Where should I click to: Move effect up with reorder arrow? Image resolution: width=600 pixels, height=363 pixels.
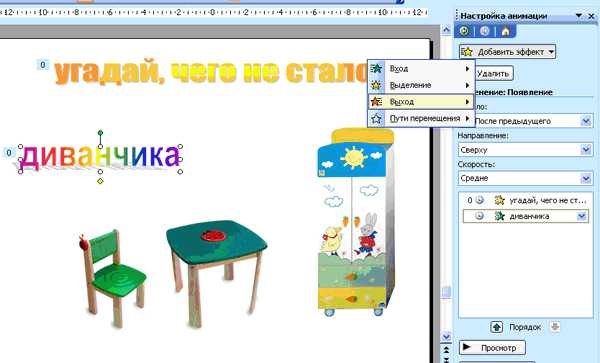tap(497, 327)
